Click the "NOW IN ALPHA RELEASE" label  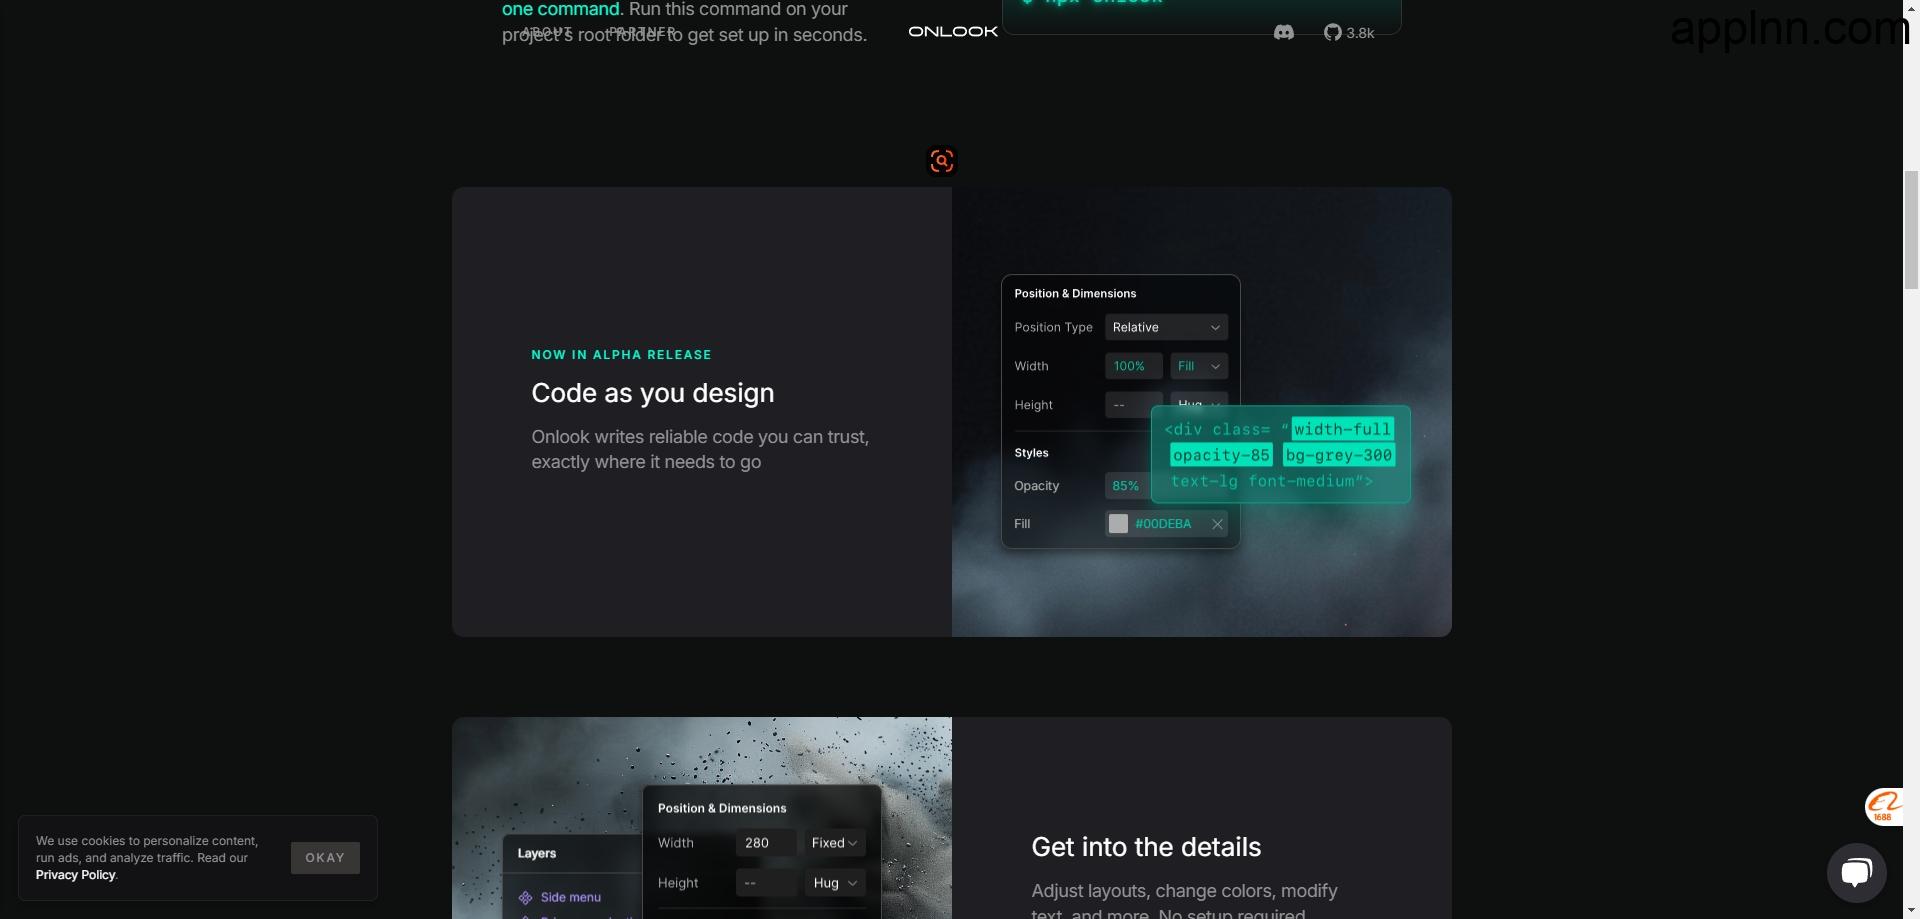click(x=622, y=355)
